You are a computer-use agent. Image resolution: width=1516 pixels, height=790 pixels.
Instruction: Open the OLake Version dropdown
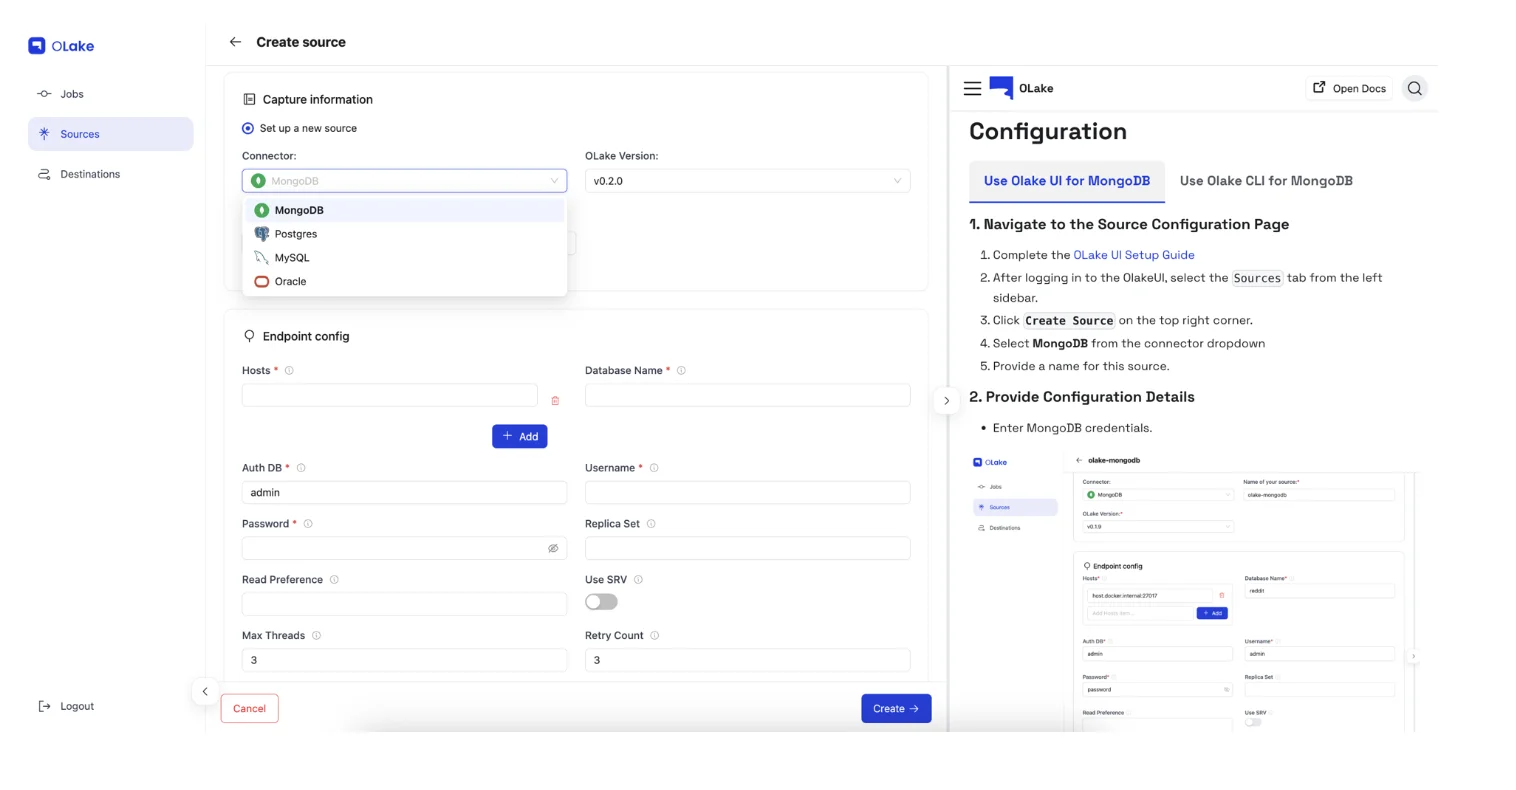click(x=747, y=181)
